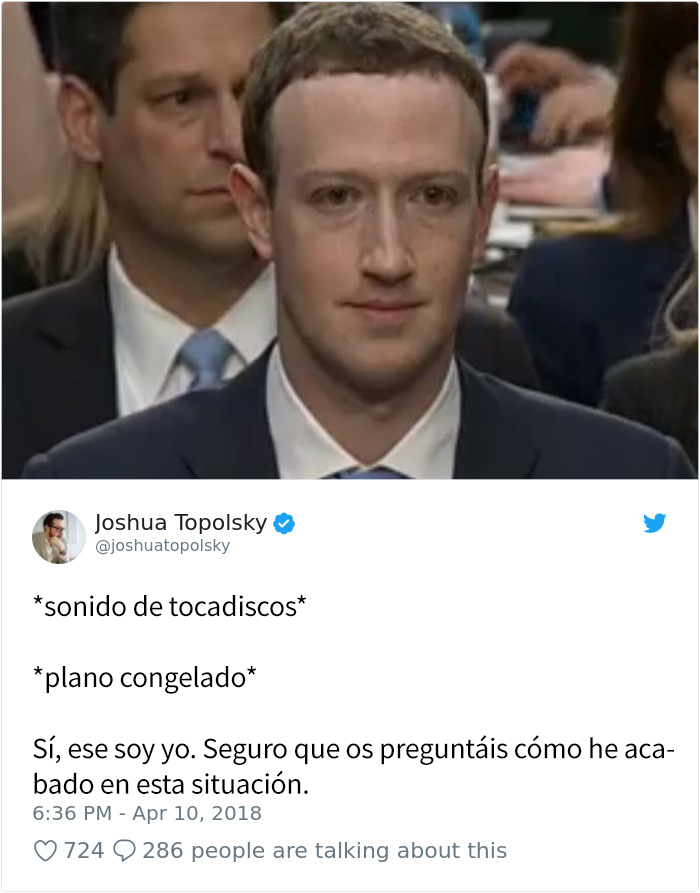The image size is (700, 893).
Task: Click the "*plano congelado*" line
Action: point(145,678)
